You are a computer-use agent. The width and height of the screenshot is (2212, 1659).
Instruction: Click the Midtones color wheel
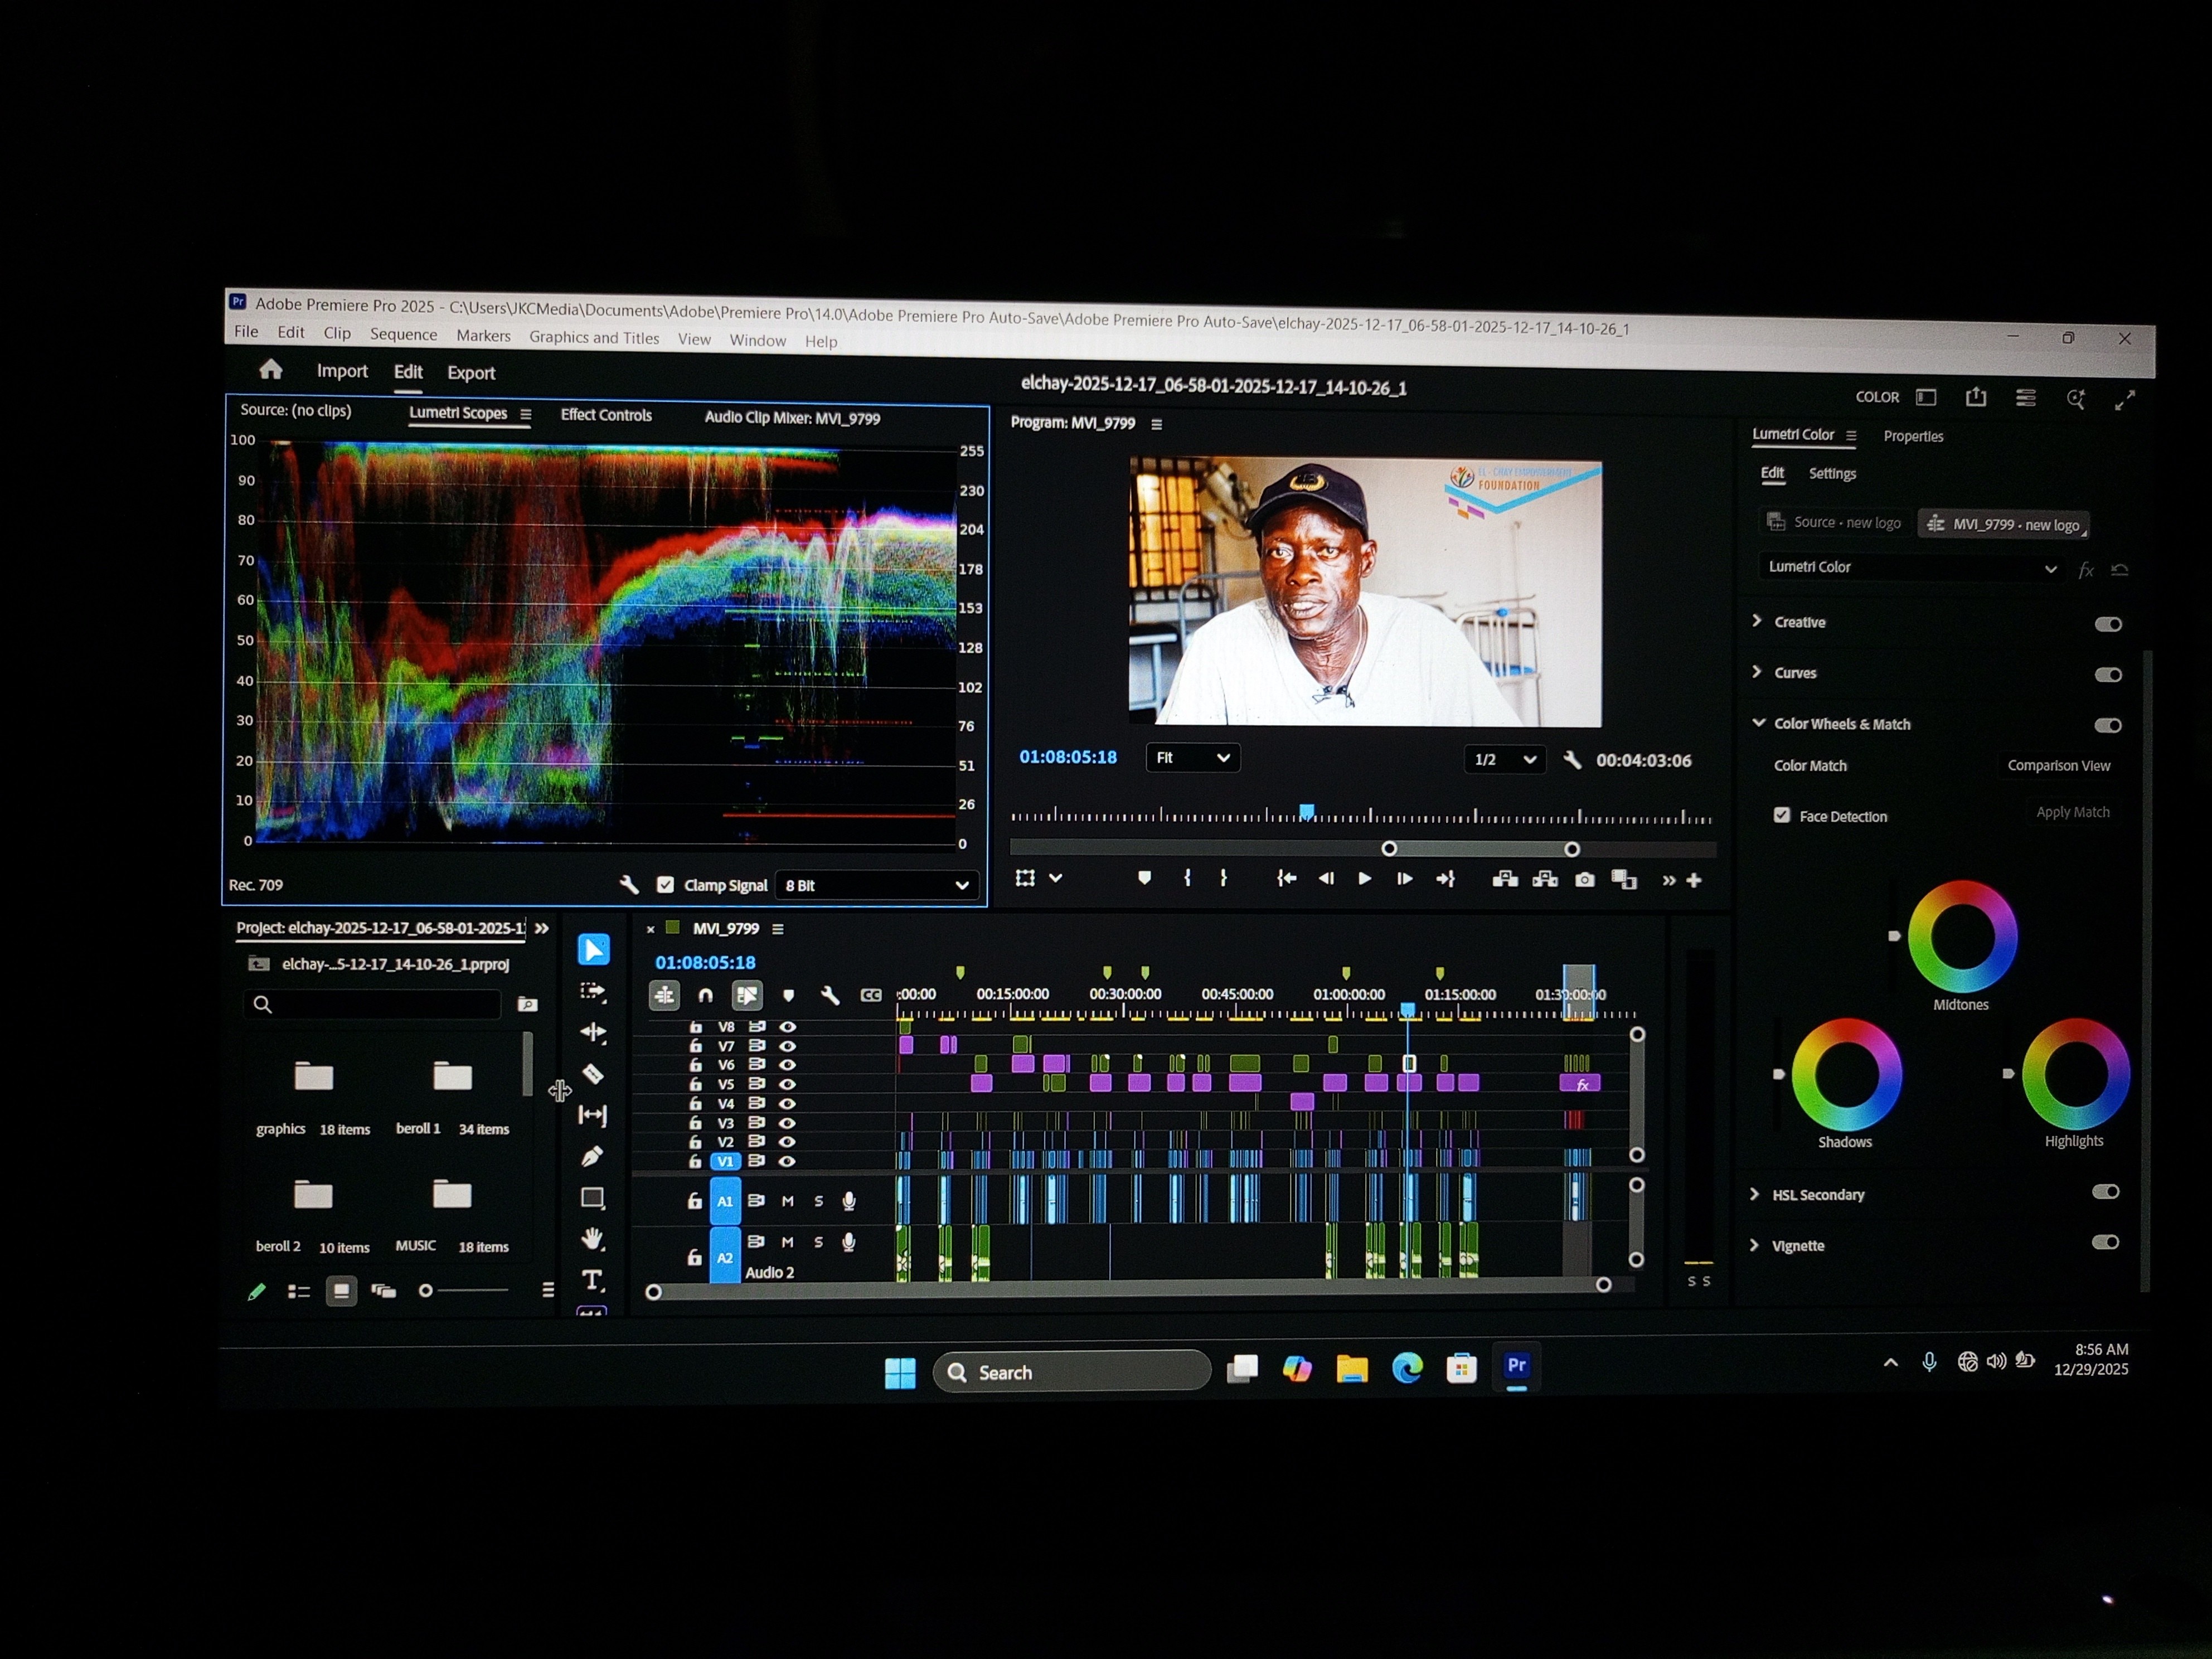tap(1962, 937)
